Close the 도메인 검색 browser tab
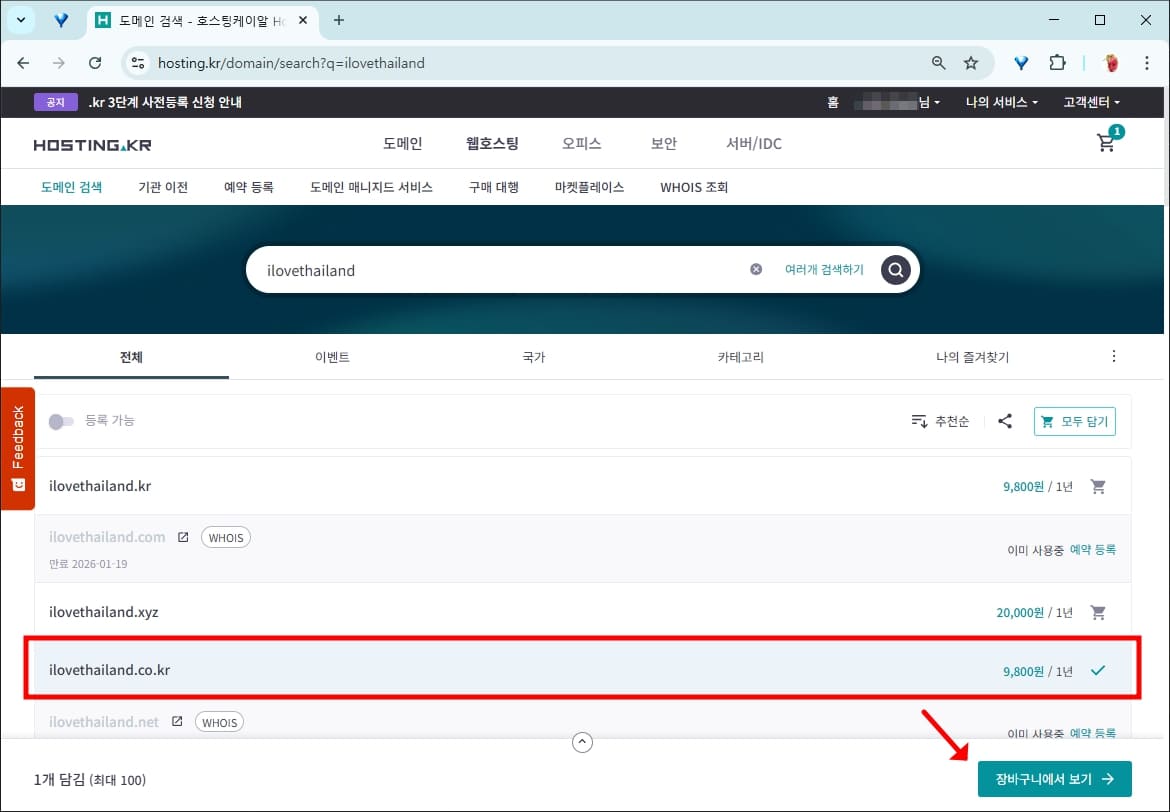Screen dimensions: 1170x812 tap(303, 21)
